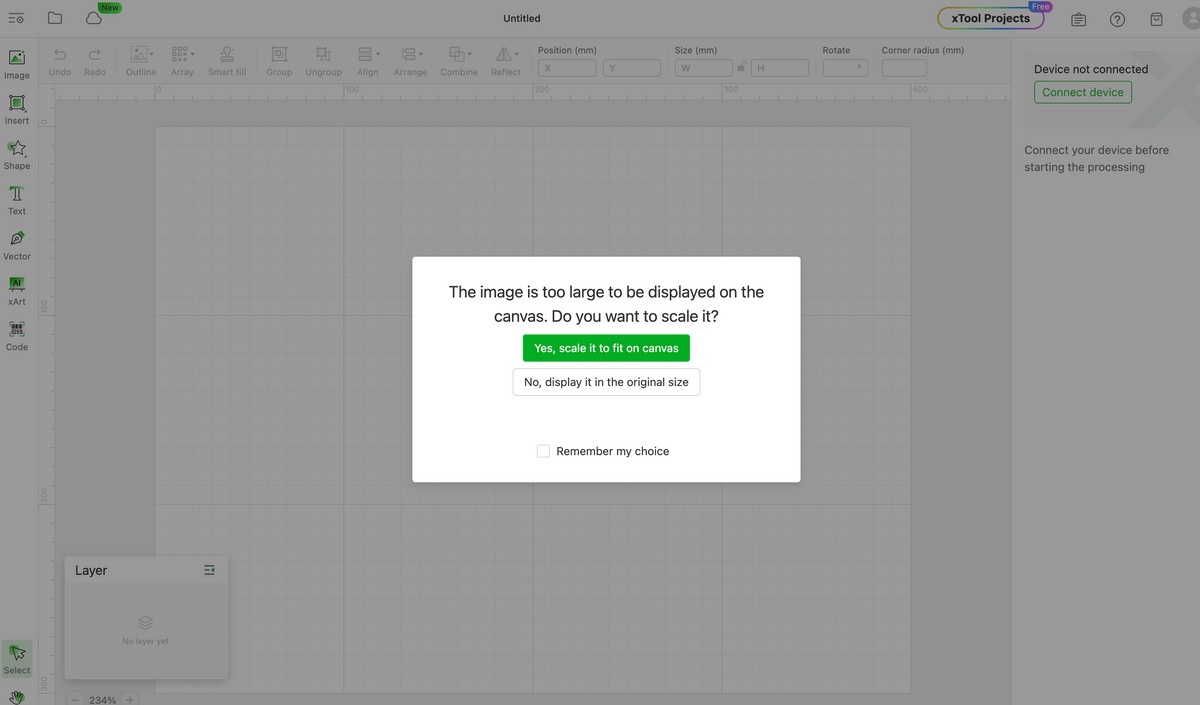Image resolution: width=1200 pixels, height=705 pixels.
Task: Click the Smart fill tool
Action: pyautogui.click(x=227, y=60)
